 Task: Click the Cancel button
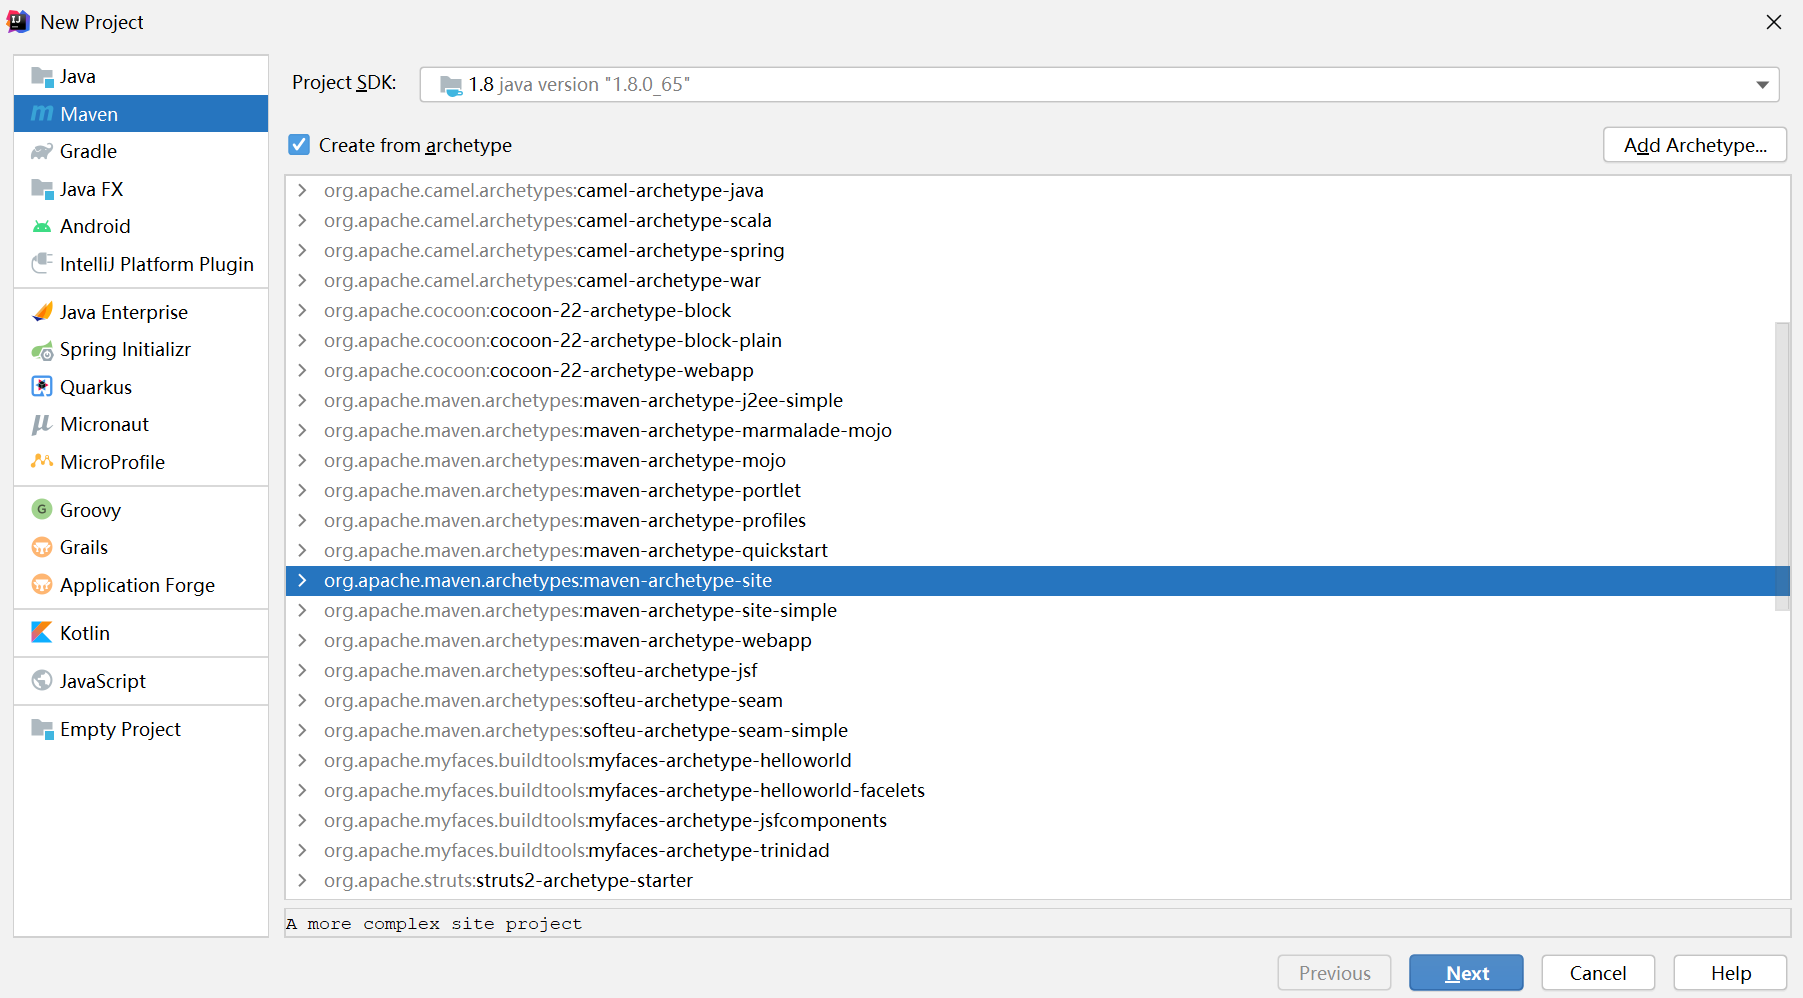pyautogui.click(x=1598, y=973)
